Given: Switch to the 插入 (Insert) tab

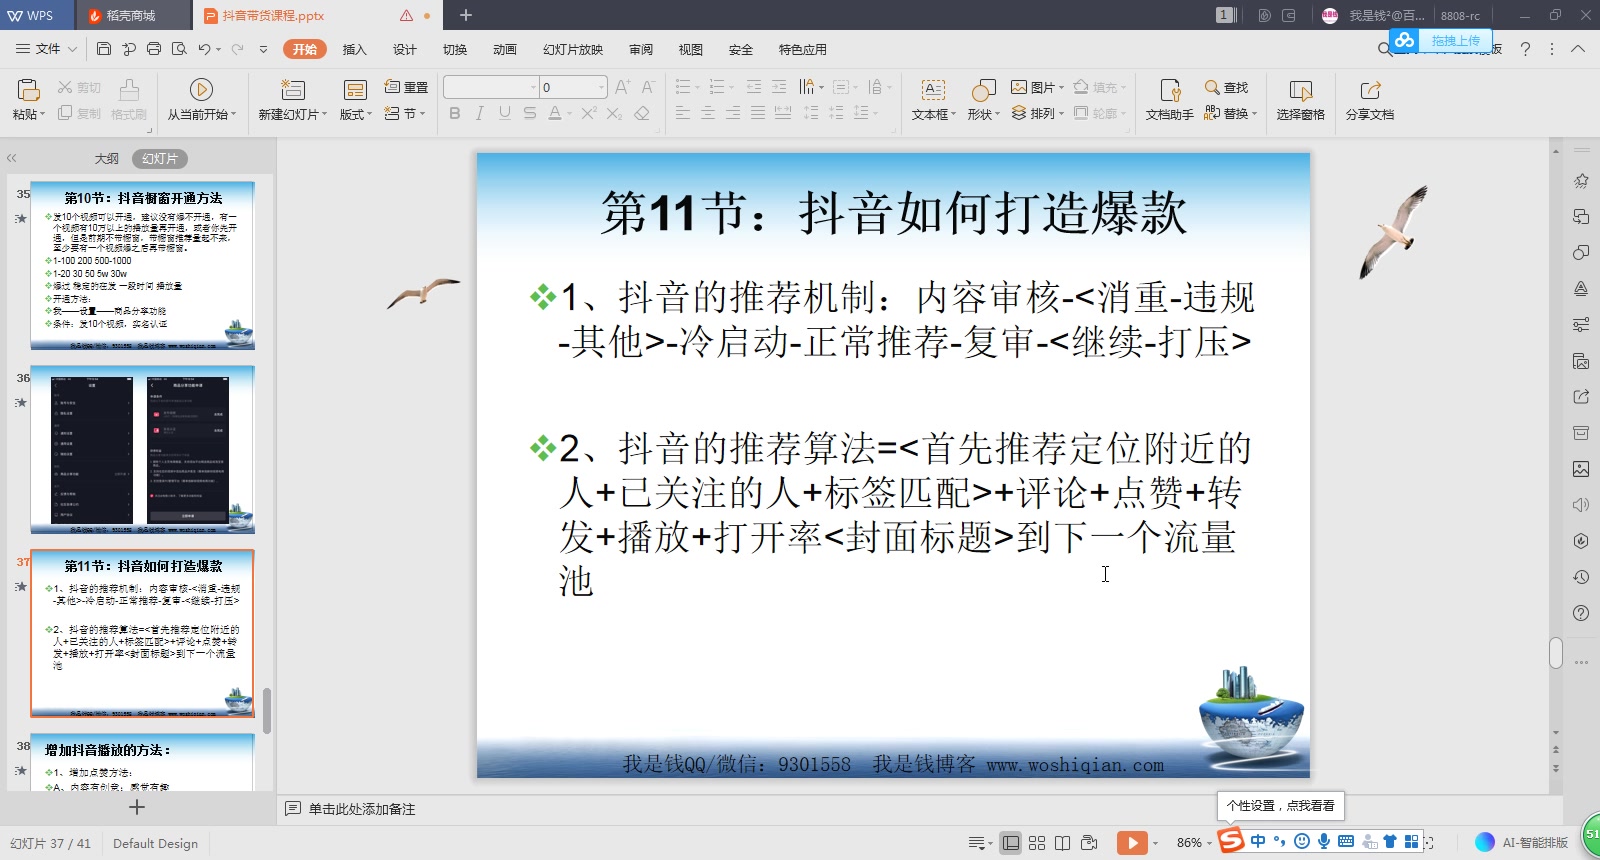Looking at the screenshot, I should click(x=355, y=49).
